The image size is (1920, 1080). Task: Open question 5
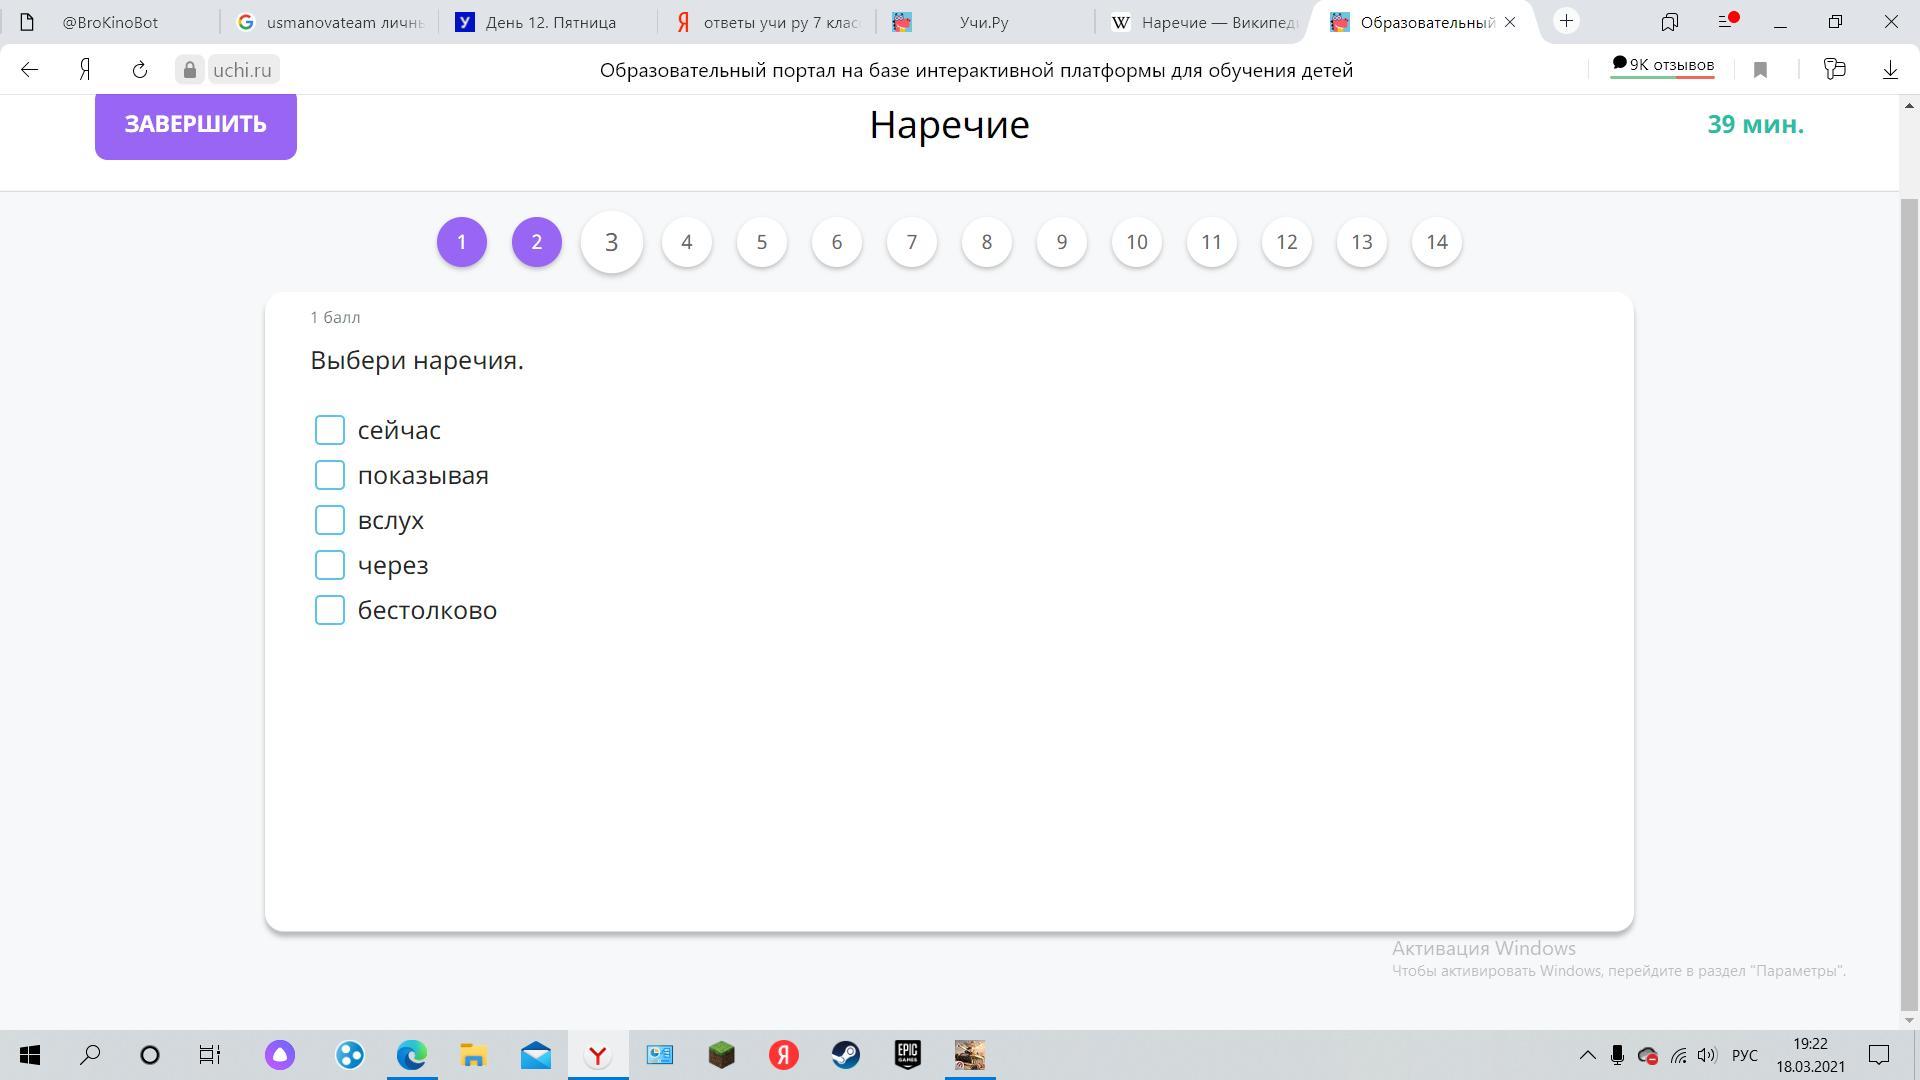(762, 242)
